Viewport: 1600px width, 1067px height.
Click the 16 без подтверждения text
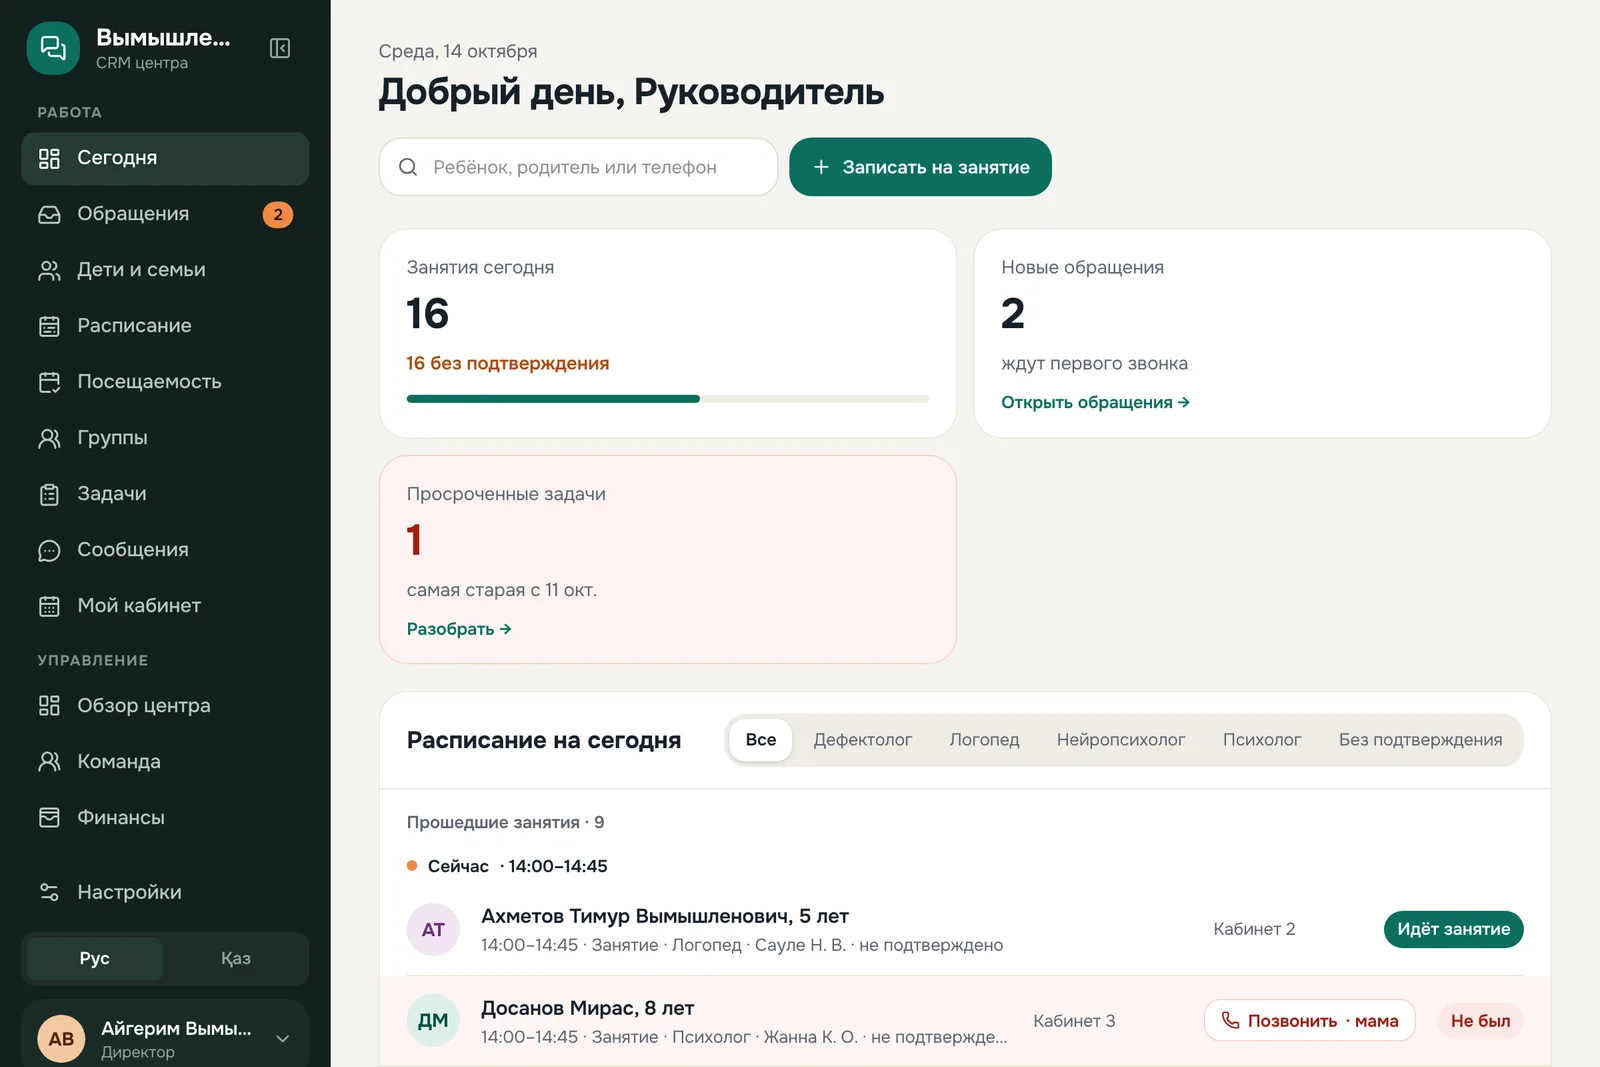pos(507,363)
